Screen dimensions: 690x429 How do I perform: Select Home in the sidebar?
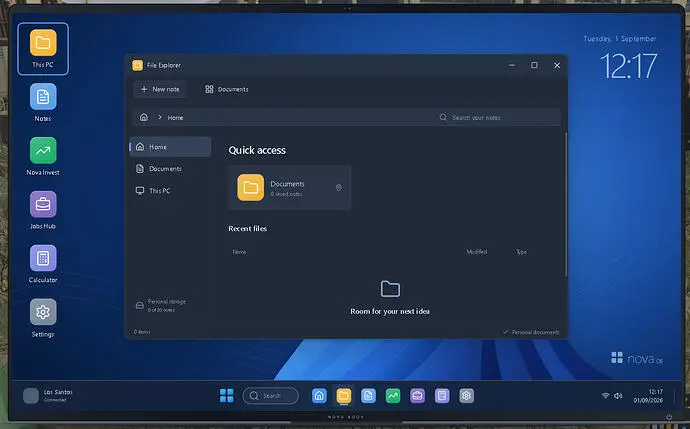170,147
